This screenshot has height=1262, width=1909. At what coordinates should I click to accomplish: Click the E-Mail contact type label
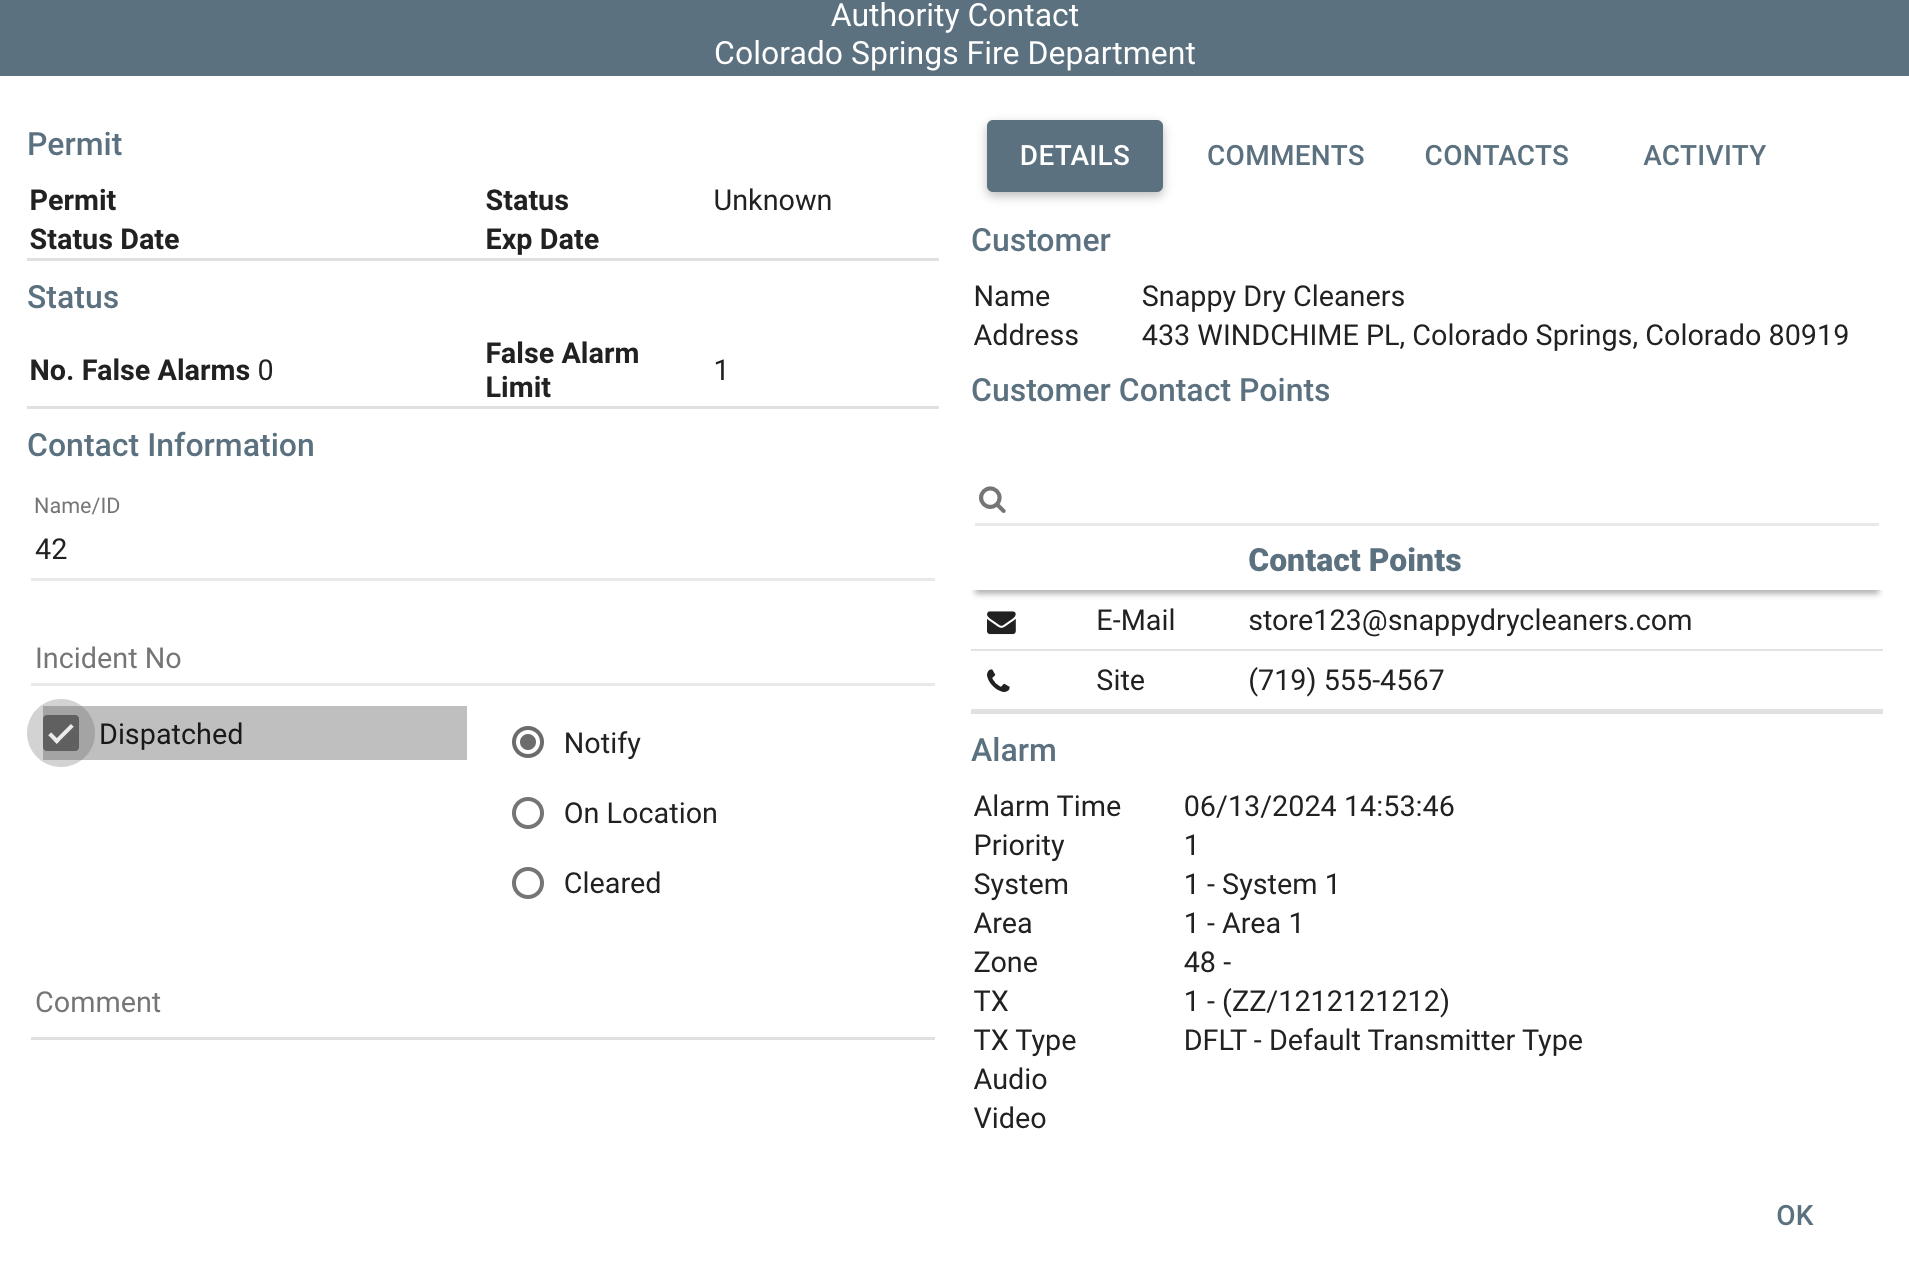click(x=1135, y=621)
